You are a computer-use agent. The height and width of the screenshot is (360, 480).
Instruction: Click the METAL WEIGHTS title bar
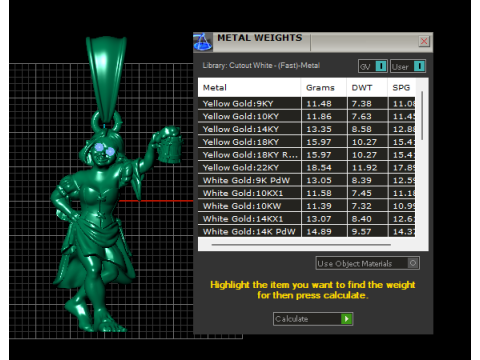tap(313, 42)
